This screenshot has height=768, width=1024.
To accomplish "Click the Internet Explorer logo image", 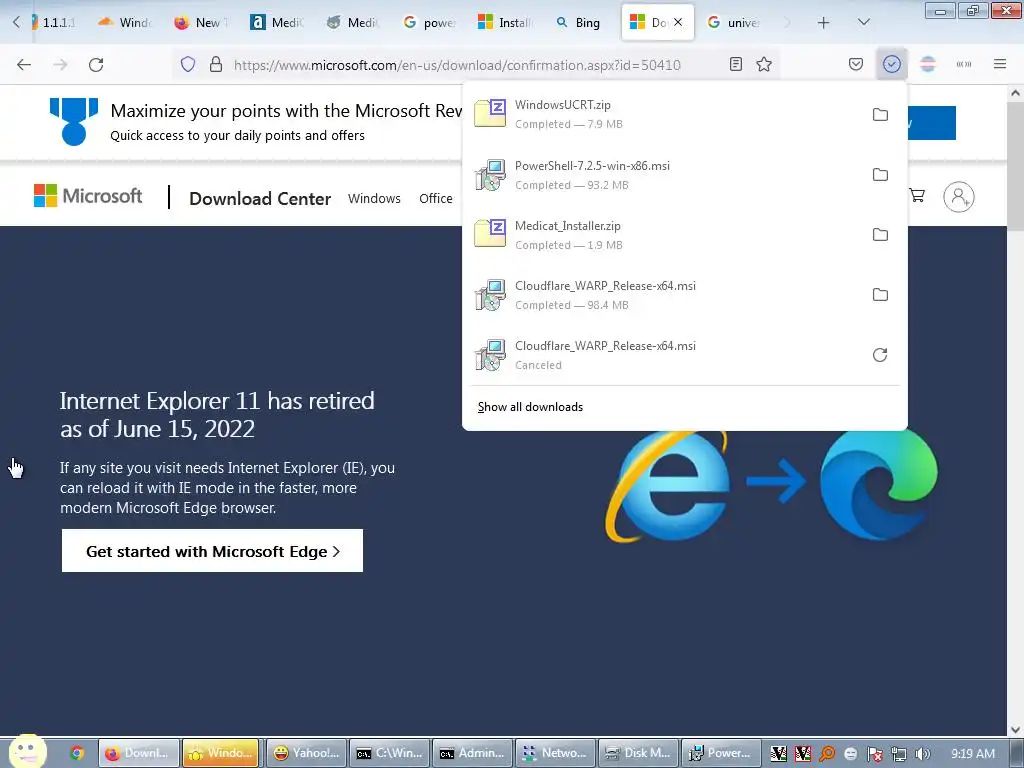I will click(669, 485).
